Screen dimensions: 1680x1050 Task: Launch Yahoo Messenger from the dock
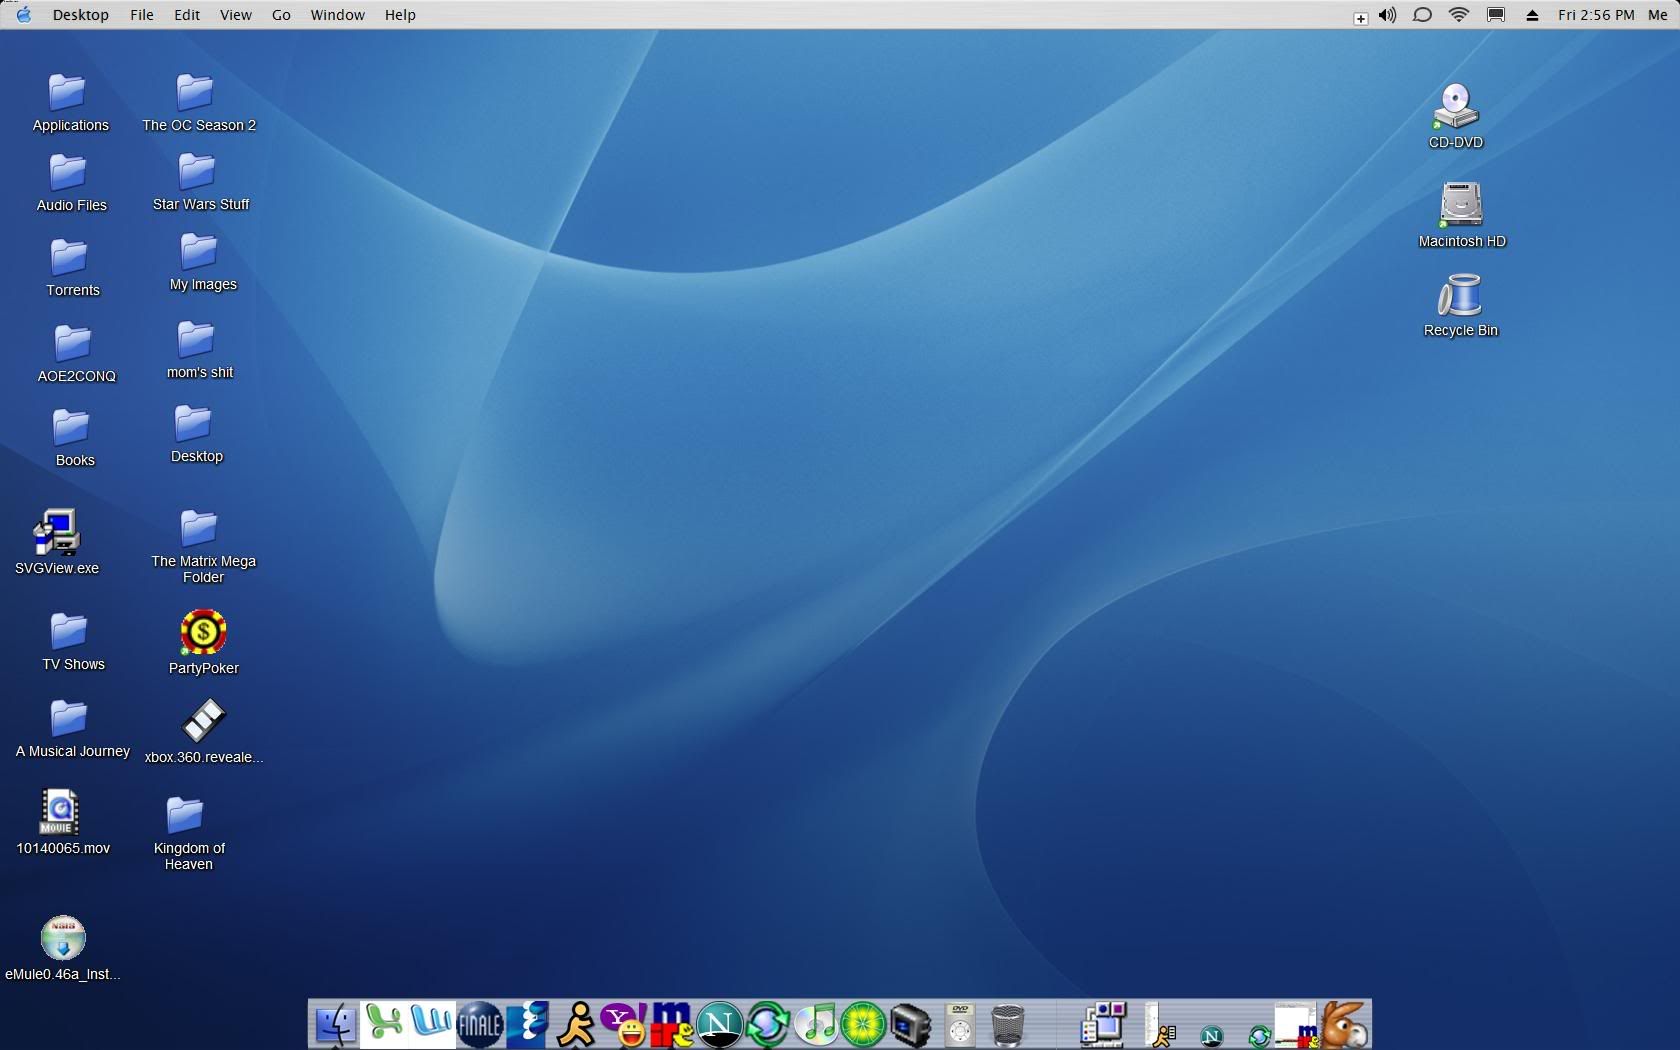point(623,1025)
